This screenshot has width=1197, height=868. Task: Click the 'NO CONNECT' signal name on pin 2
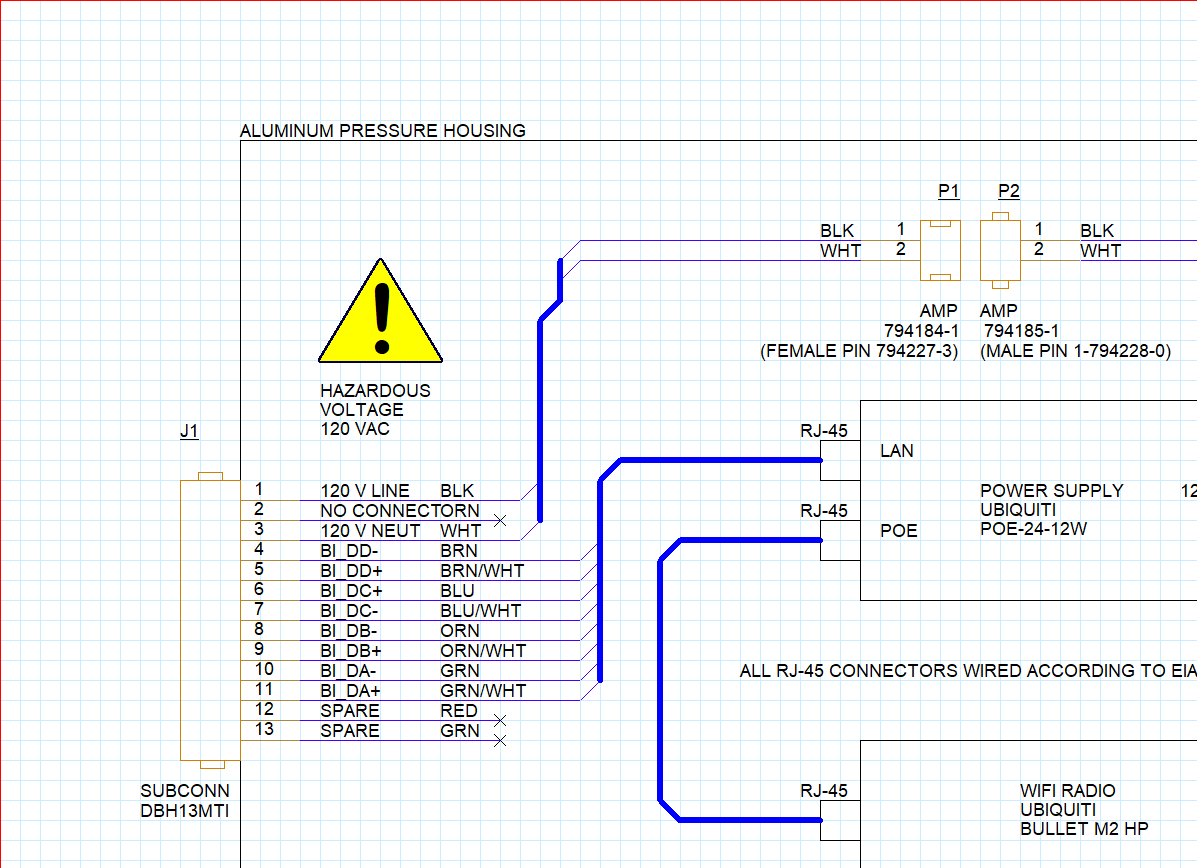coord(380,511)
